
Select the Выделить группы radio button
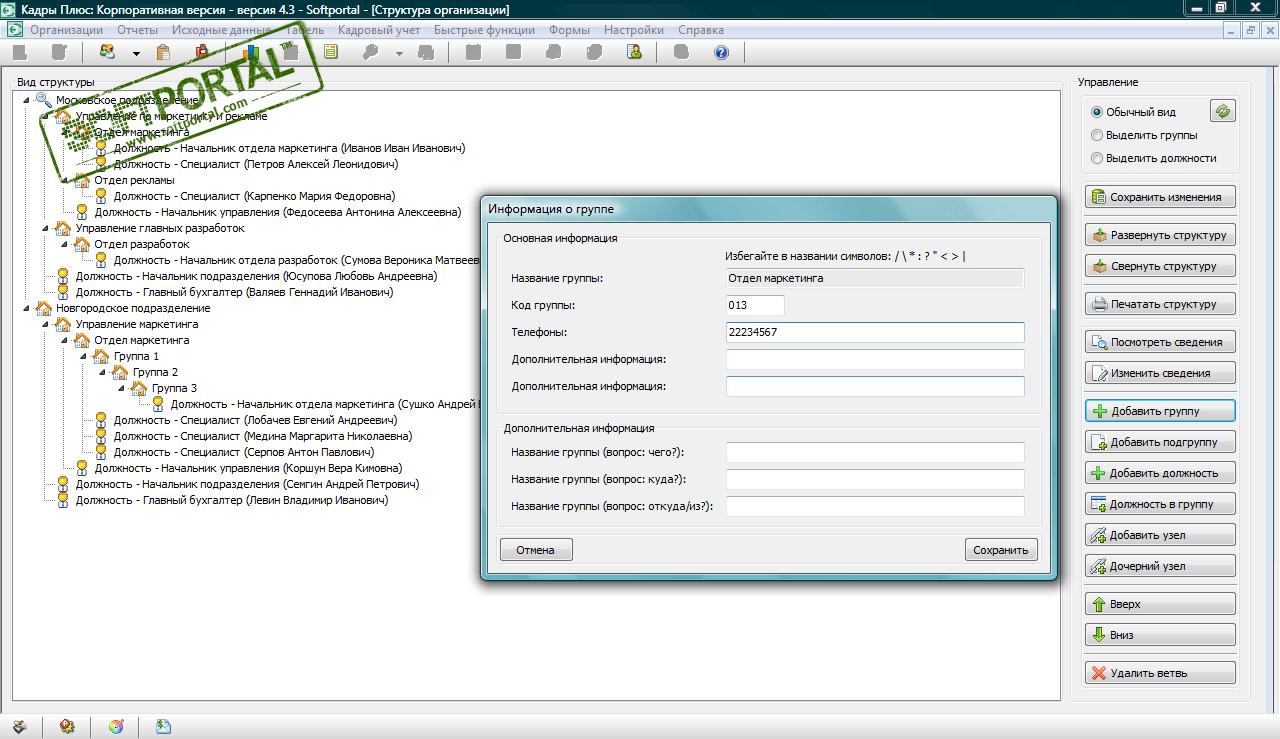tap(1097, 135)
